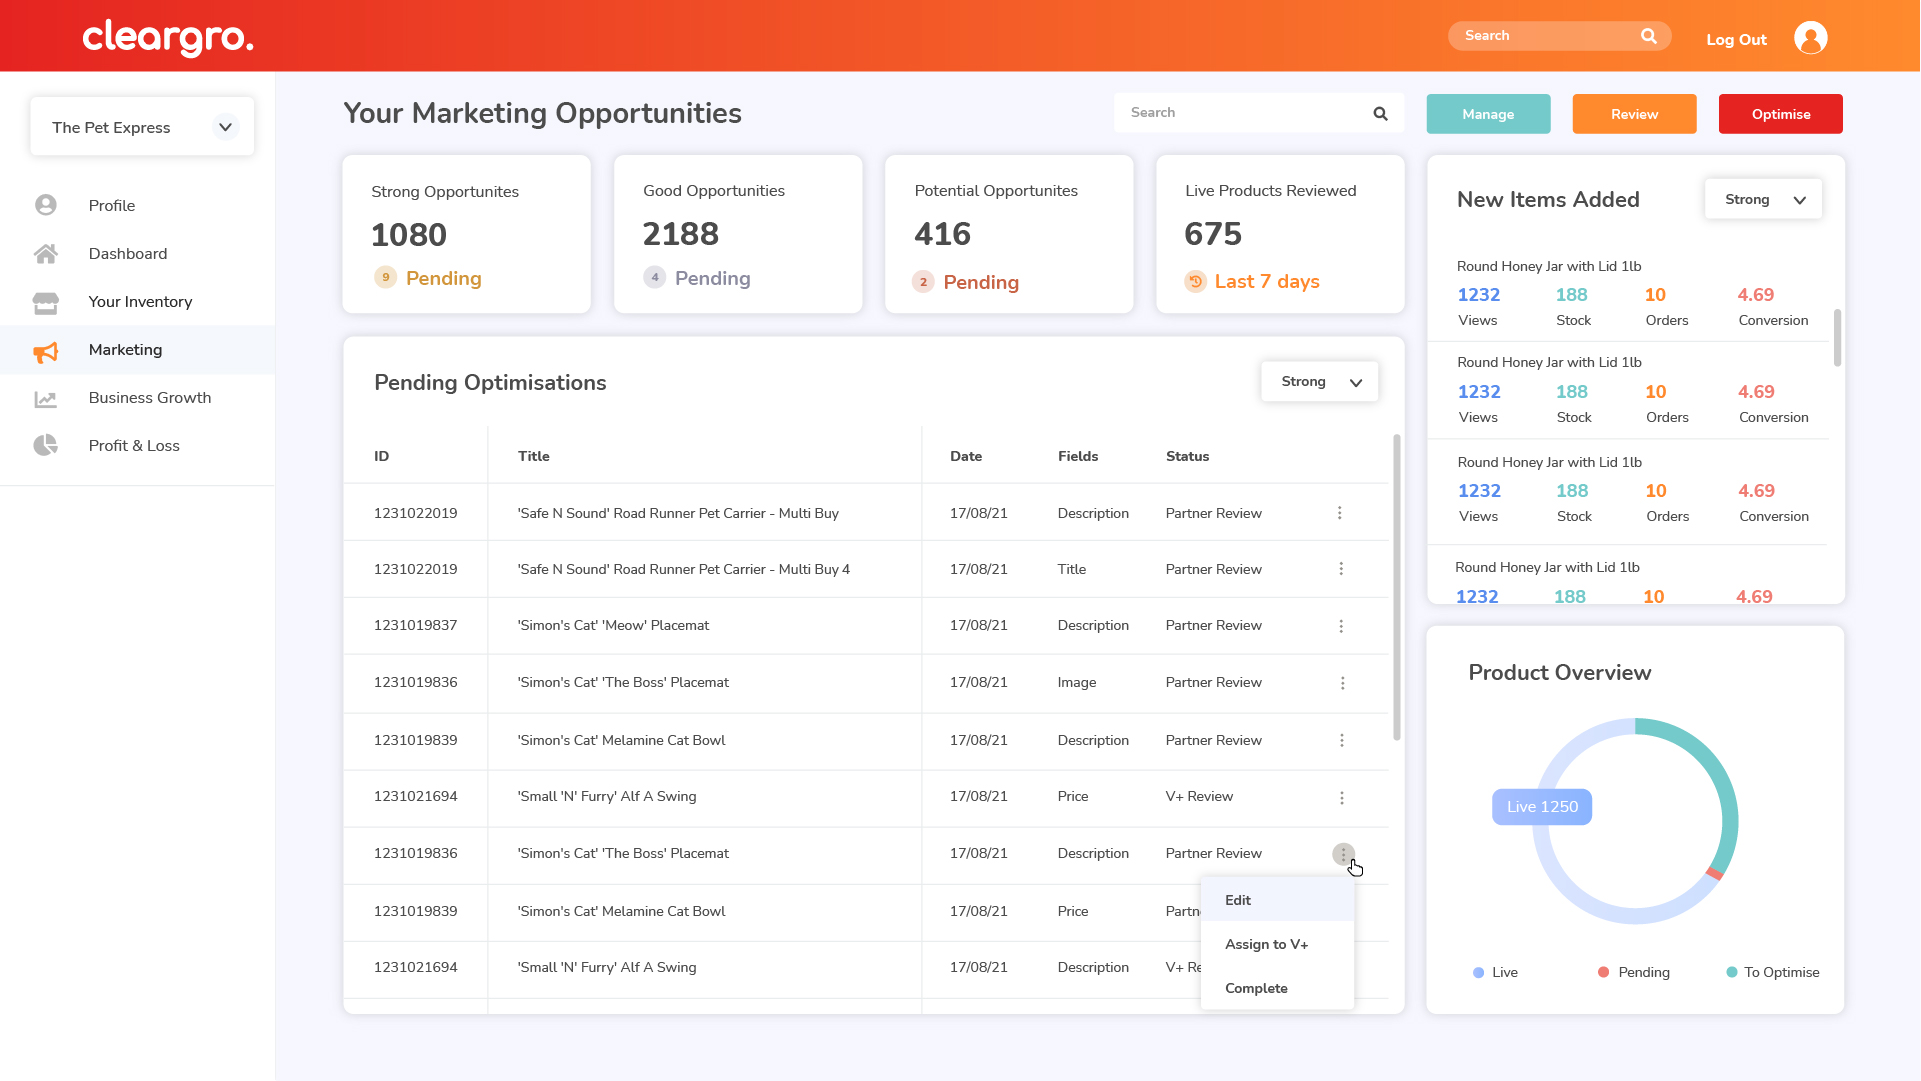Open Strong dropdown in New Items Added
Viewport: 1921px width, 1081px height.
[x=1762, y=200]
